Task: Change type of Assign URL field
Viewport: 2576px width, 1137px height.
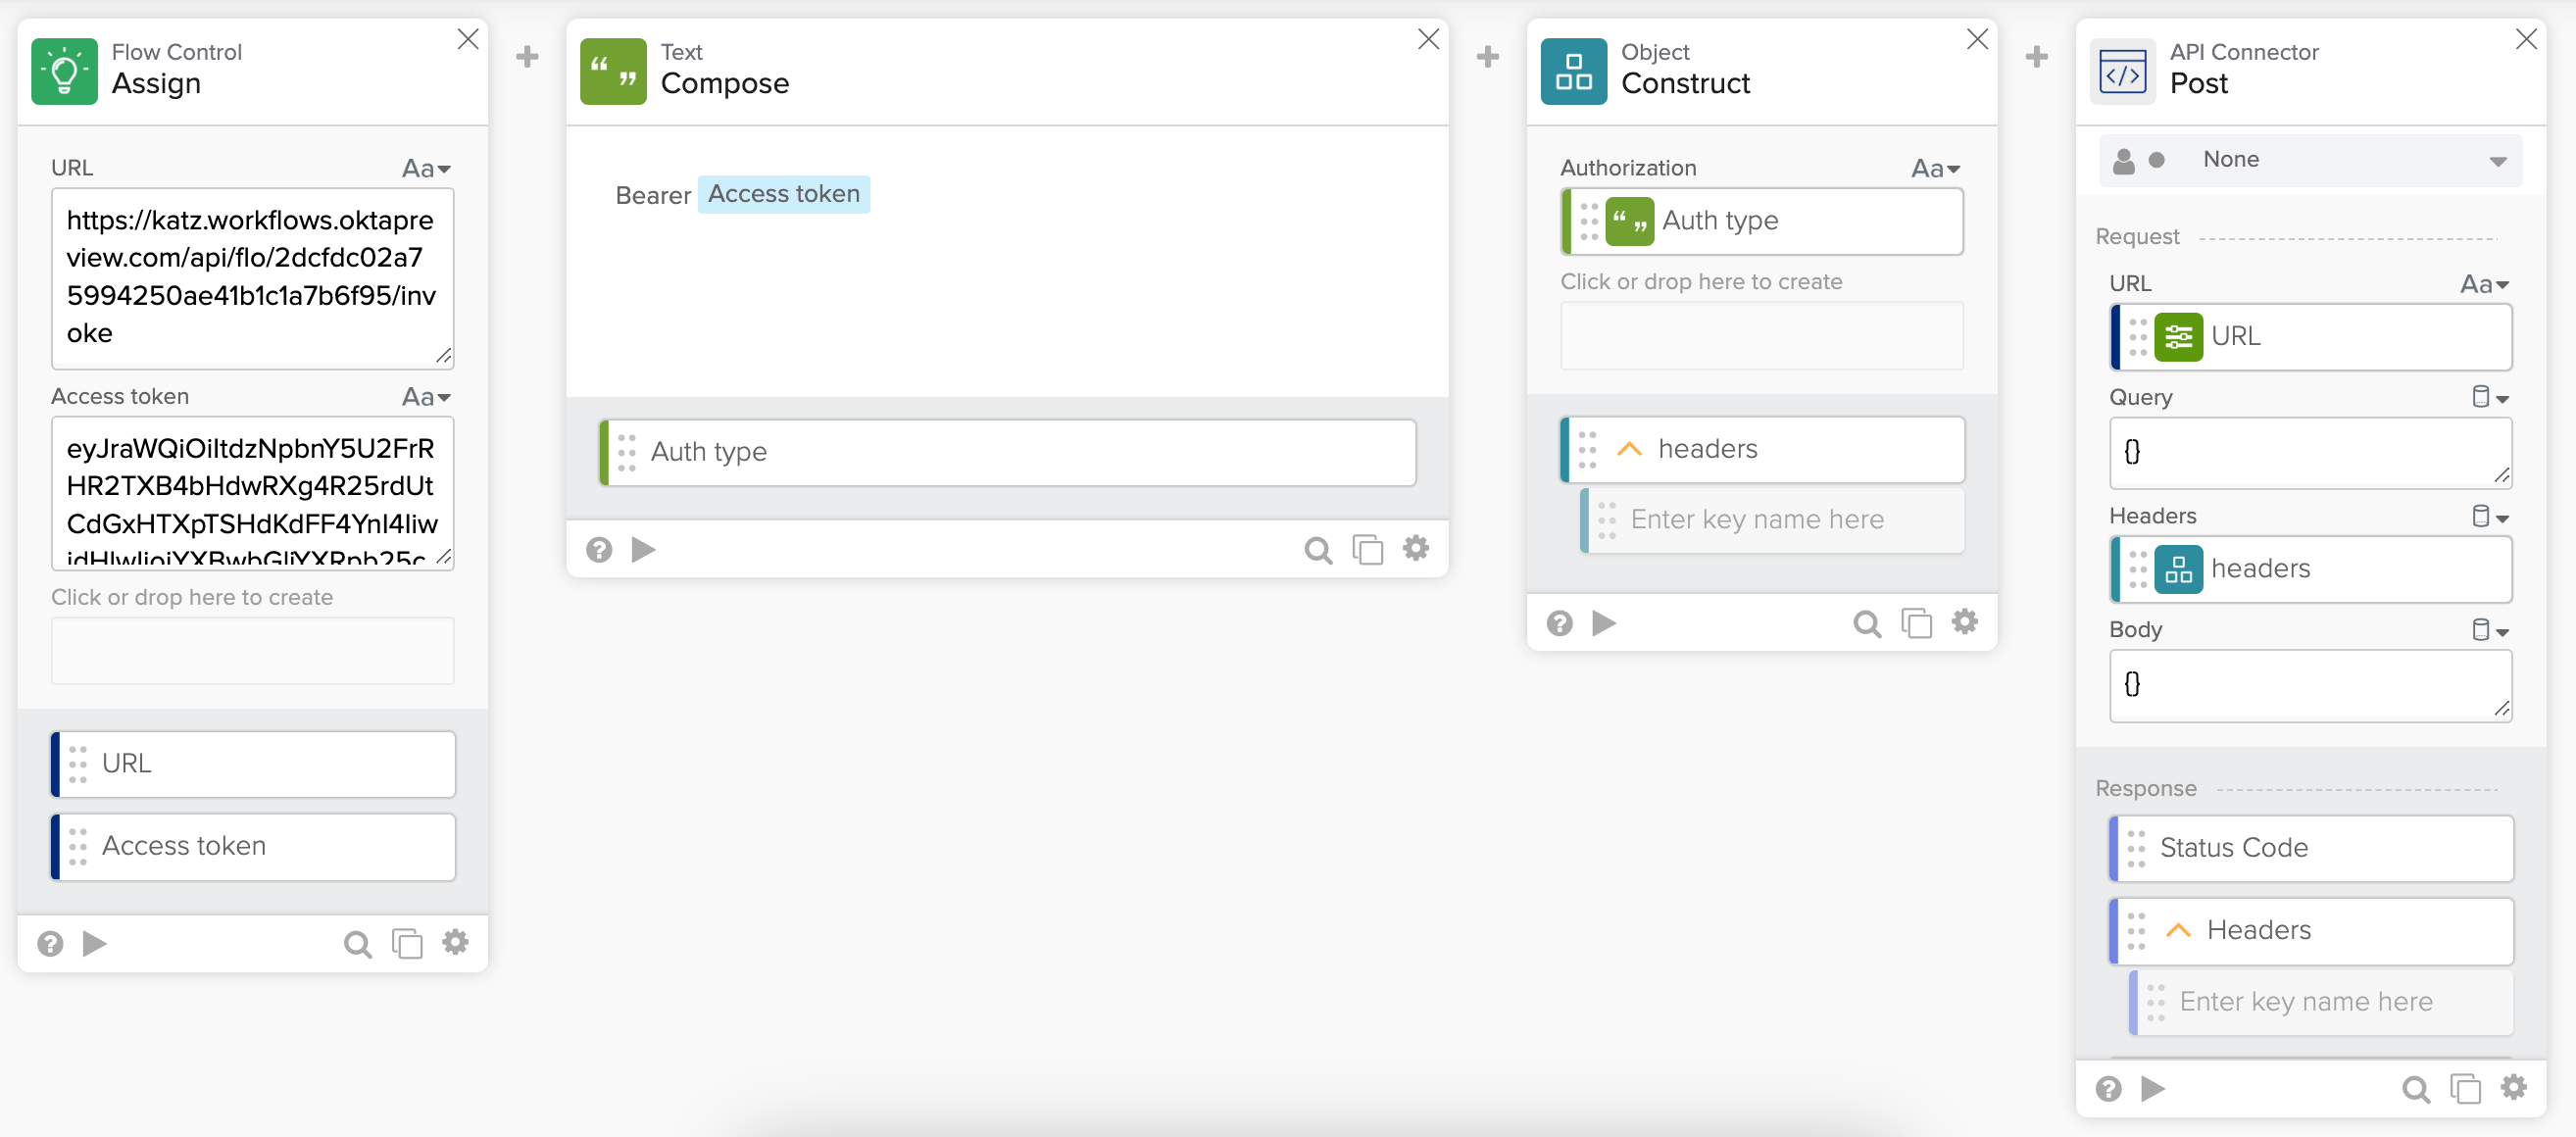Action: [x=427, y=168]
